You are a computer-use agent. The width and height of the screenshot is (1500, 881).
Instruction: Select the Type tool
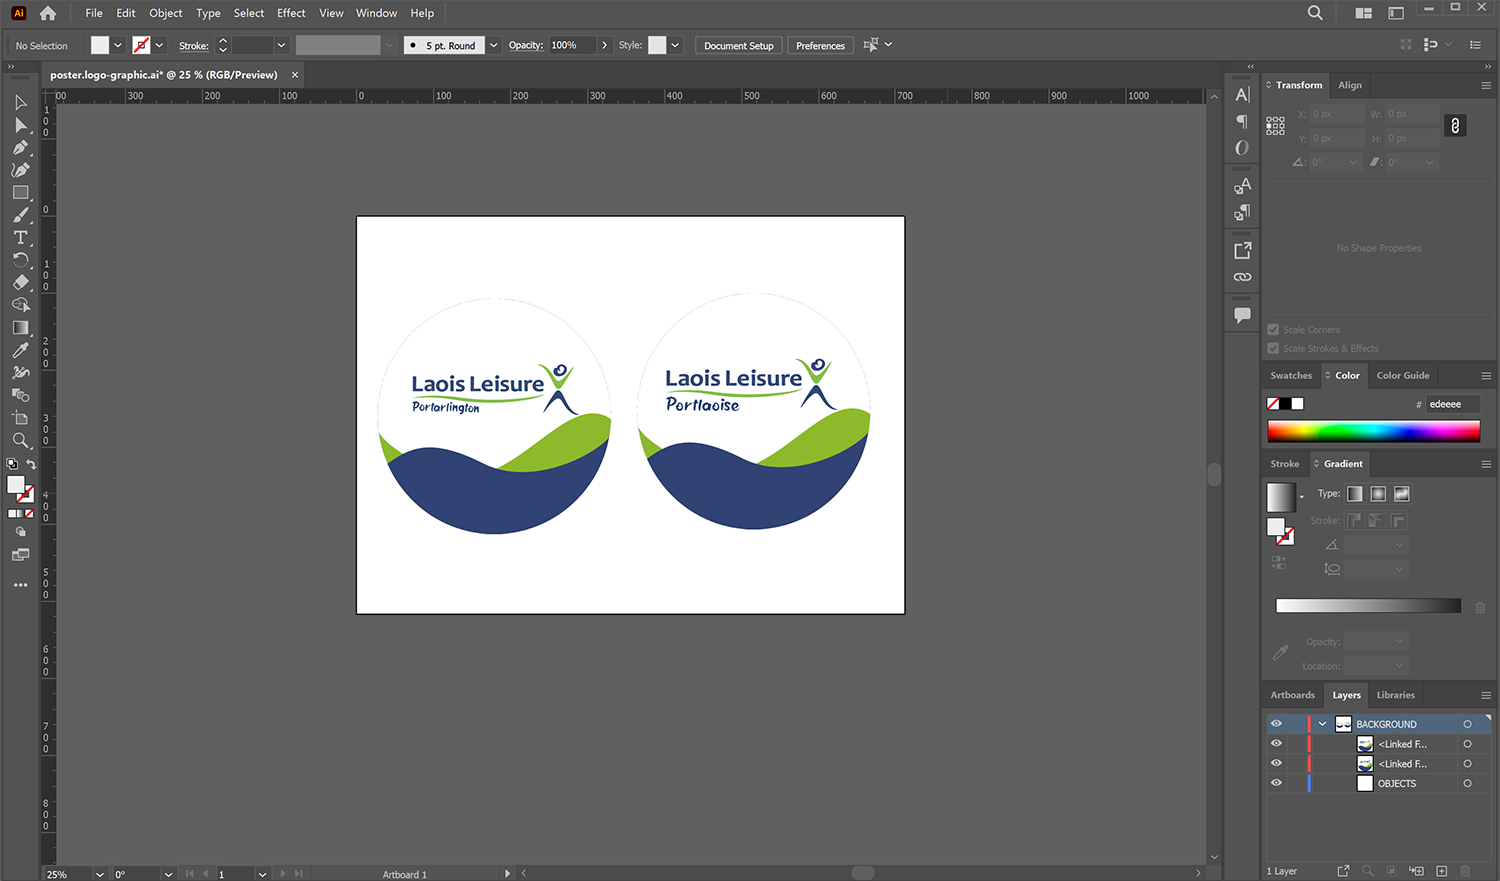(20, 237)
